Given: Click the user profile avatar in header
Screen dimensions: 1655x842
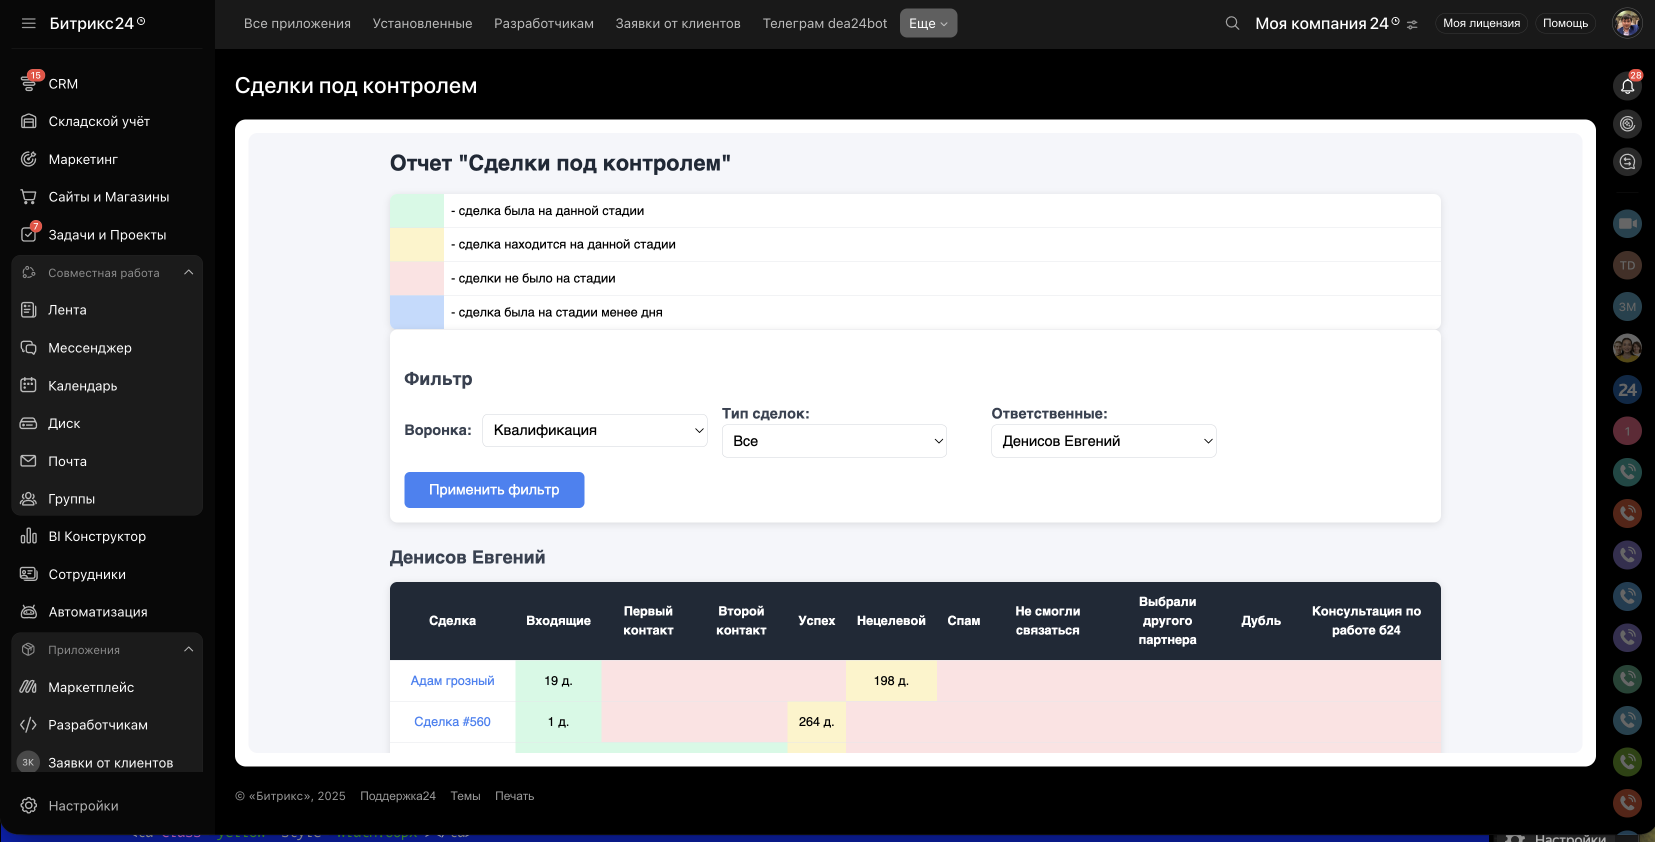Looking at the screenshot, I should click(1627, 23).
